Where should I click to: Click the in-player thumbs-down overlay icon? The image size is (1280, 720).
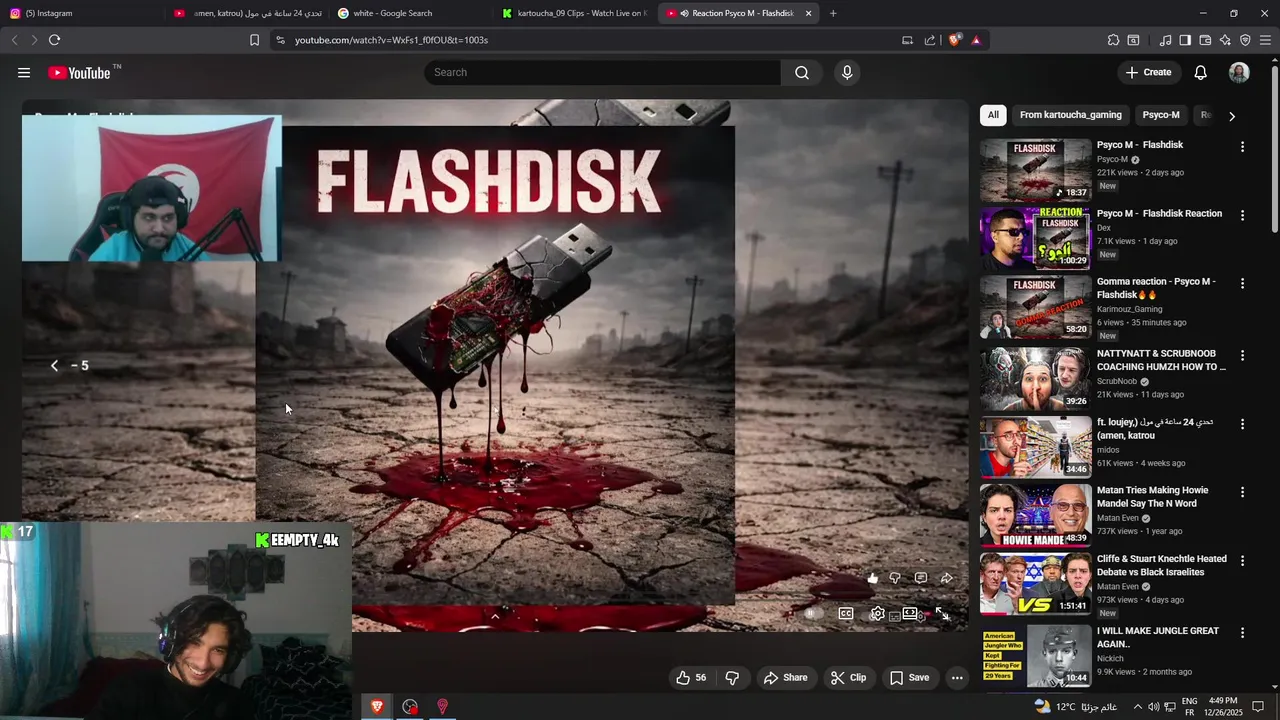click(x=895, y=578)
